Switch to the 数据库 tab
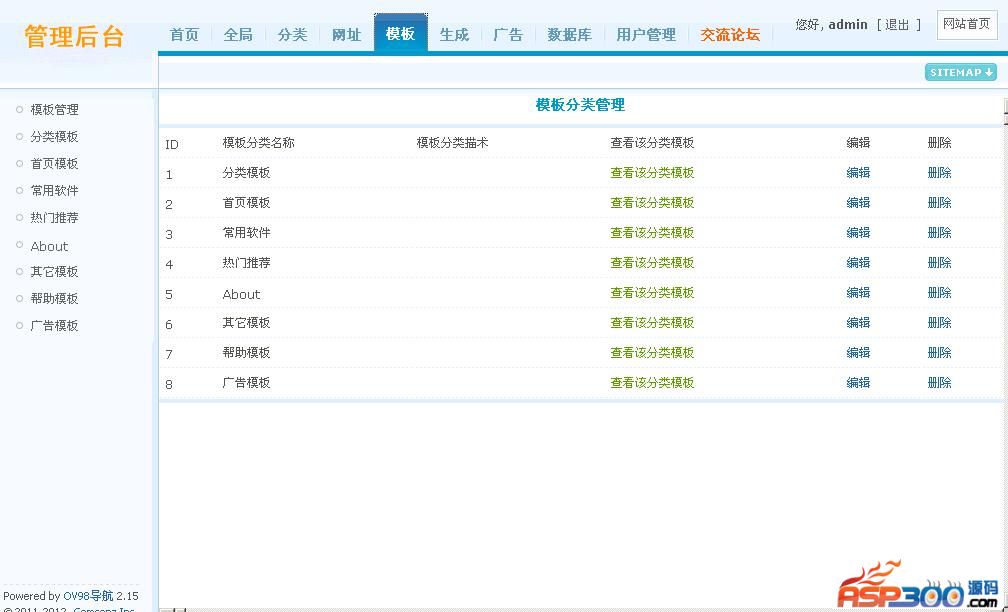1008x612 pixels. [x=569, y=34]
